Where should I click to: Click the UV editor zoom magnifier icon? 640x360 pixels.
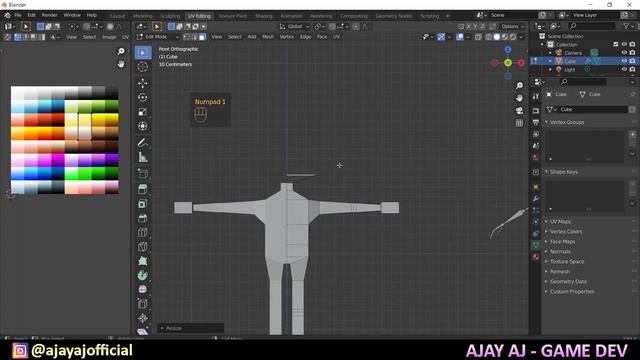pyautogui.click(x=121, y=51)
